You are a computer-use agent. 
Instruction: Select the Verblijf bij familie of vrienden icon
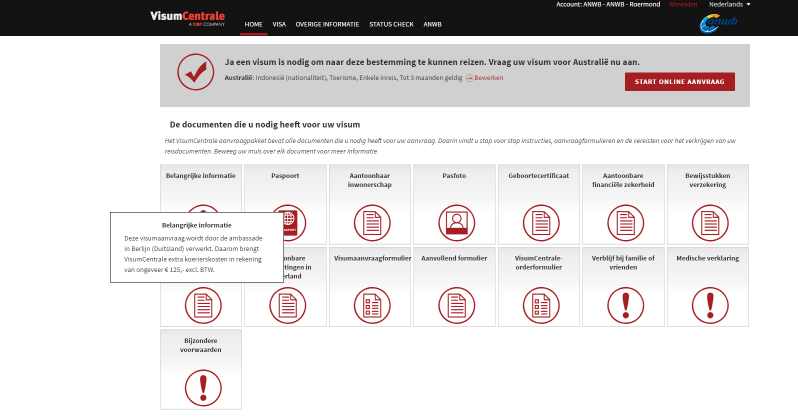624,302
